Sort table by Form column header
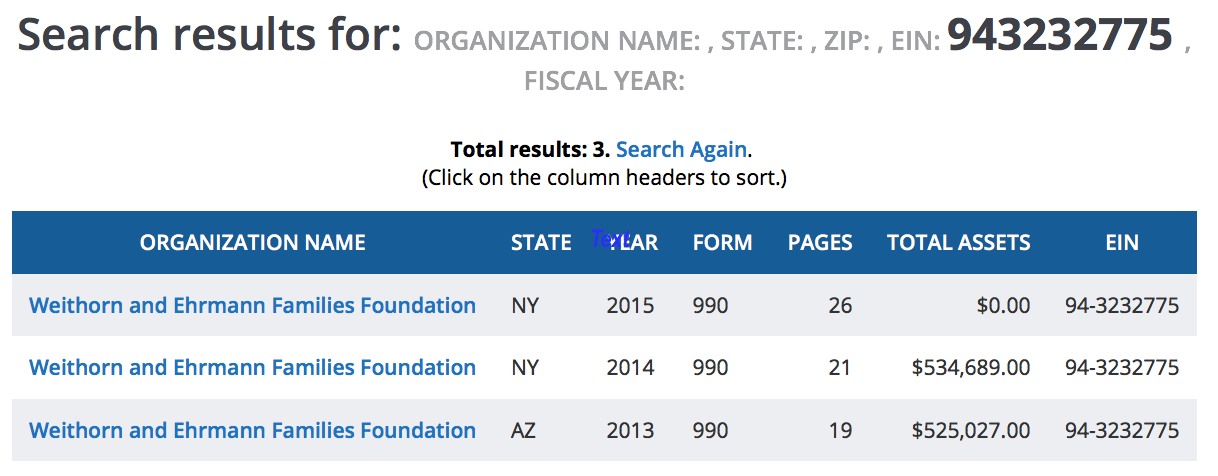1218x476 pixels. [x=722, y=243]
